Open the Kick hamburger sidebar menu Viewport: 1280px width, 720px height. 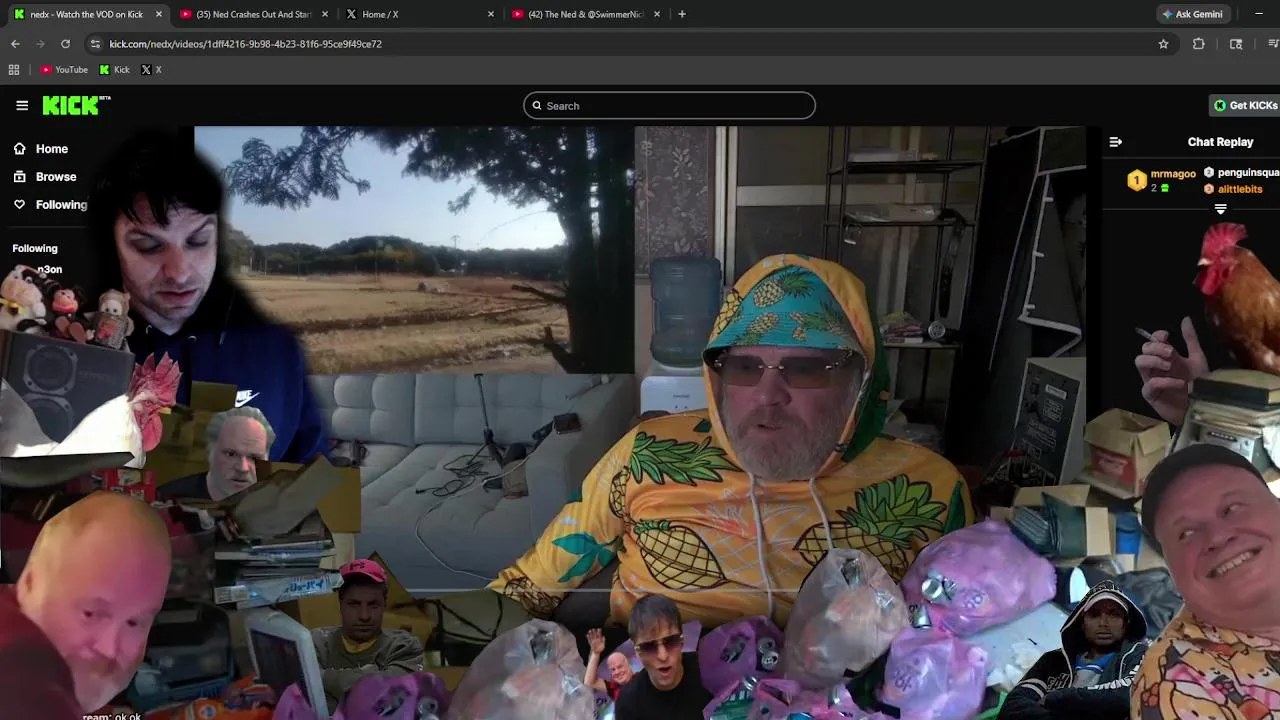[22, 105]
